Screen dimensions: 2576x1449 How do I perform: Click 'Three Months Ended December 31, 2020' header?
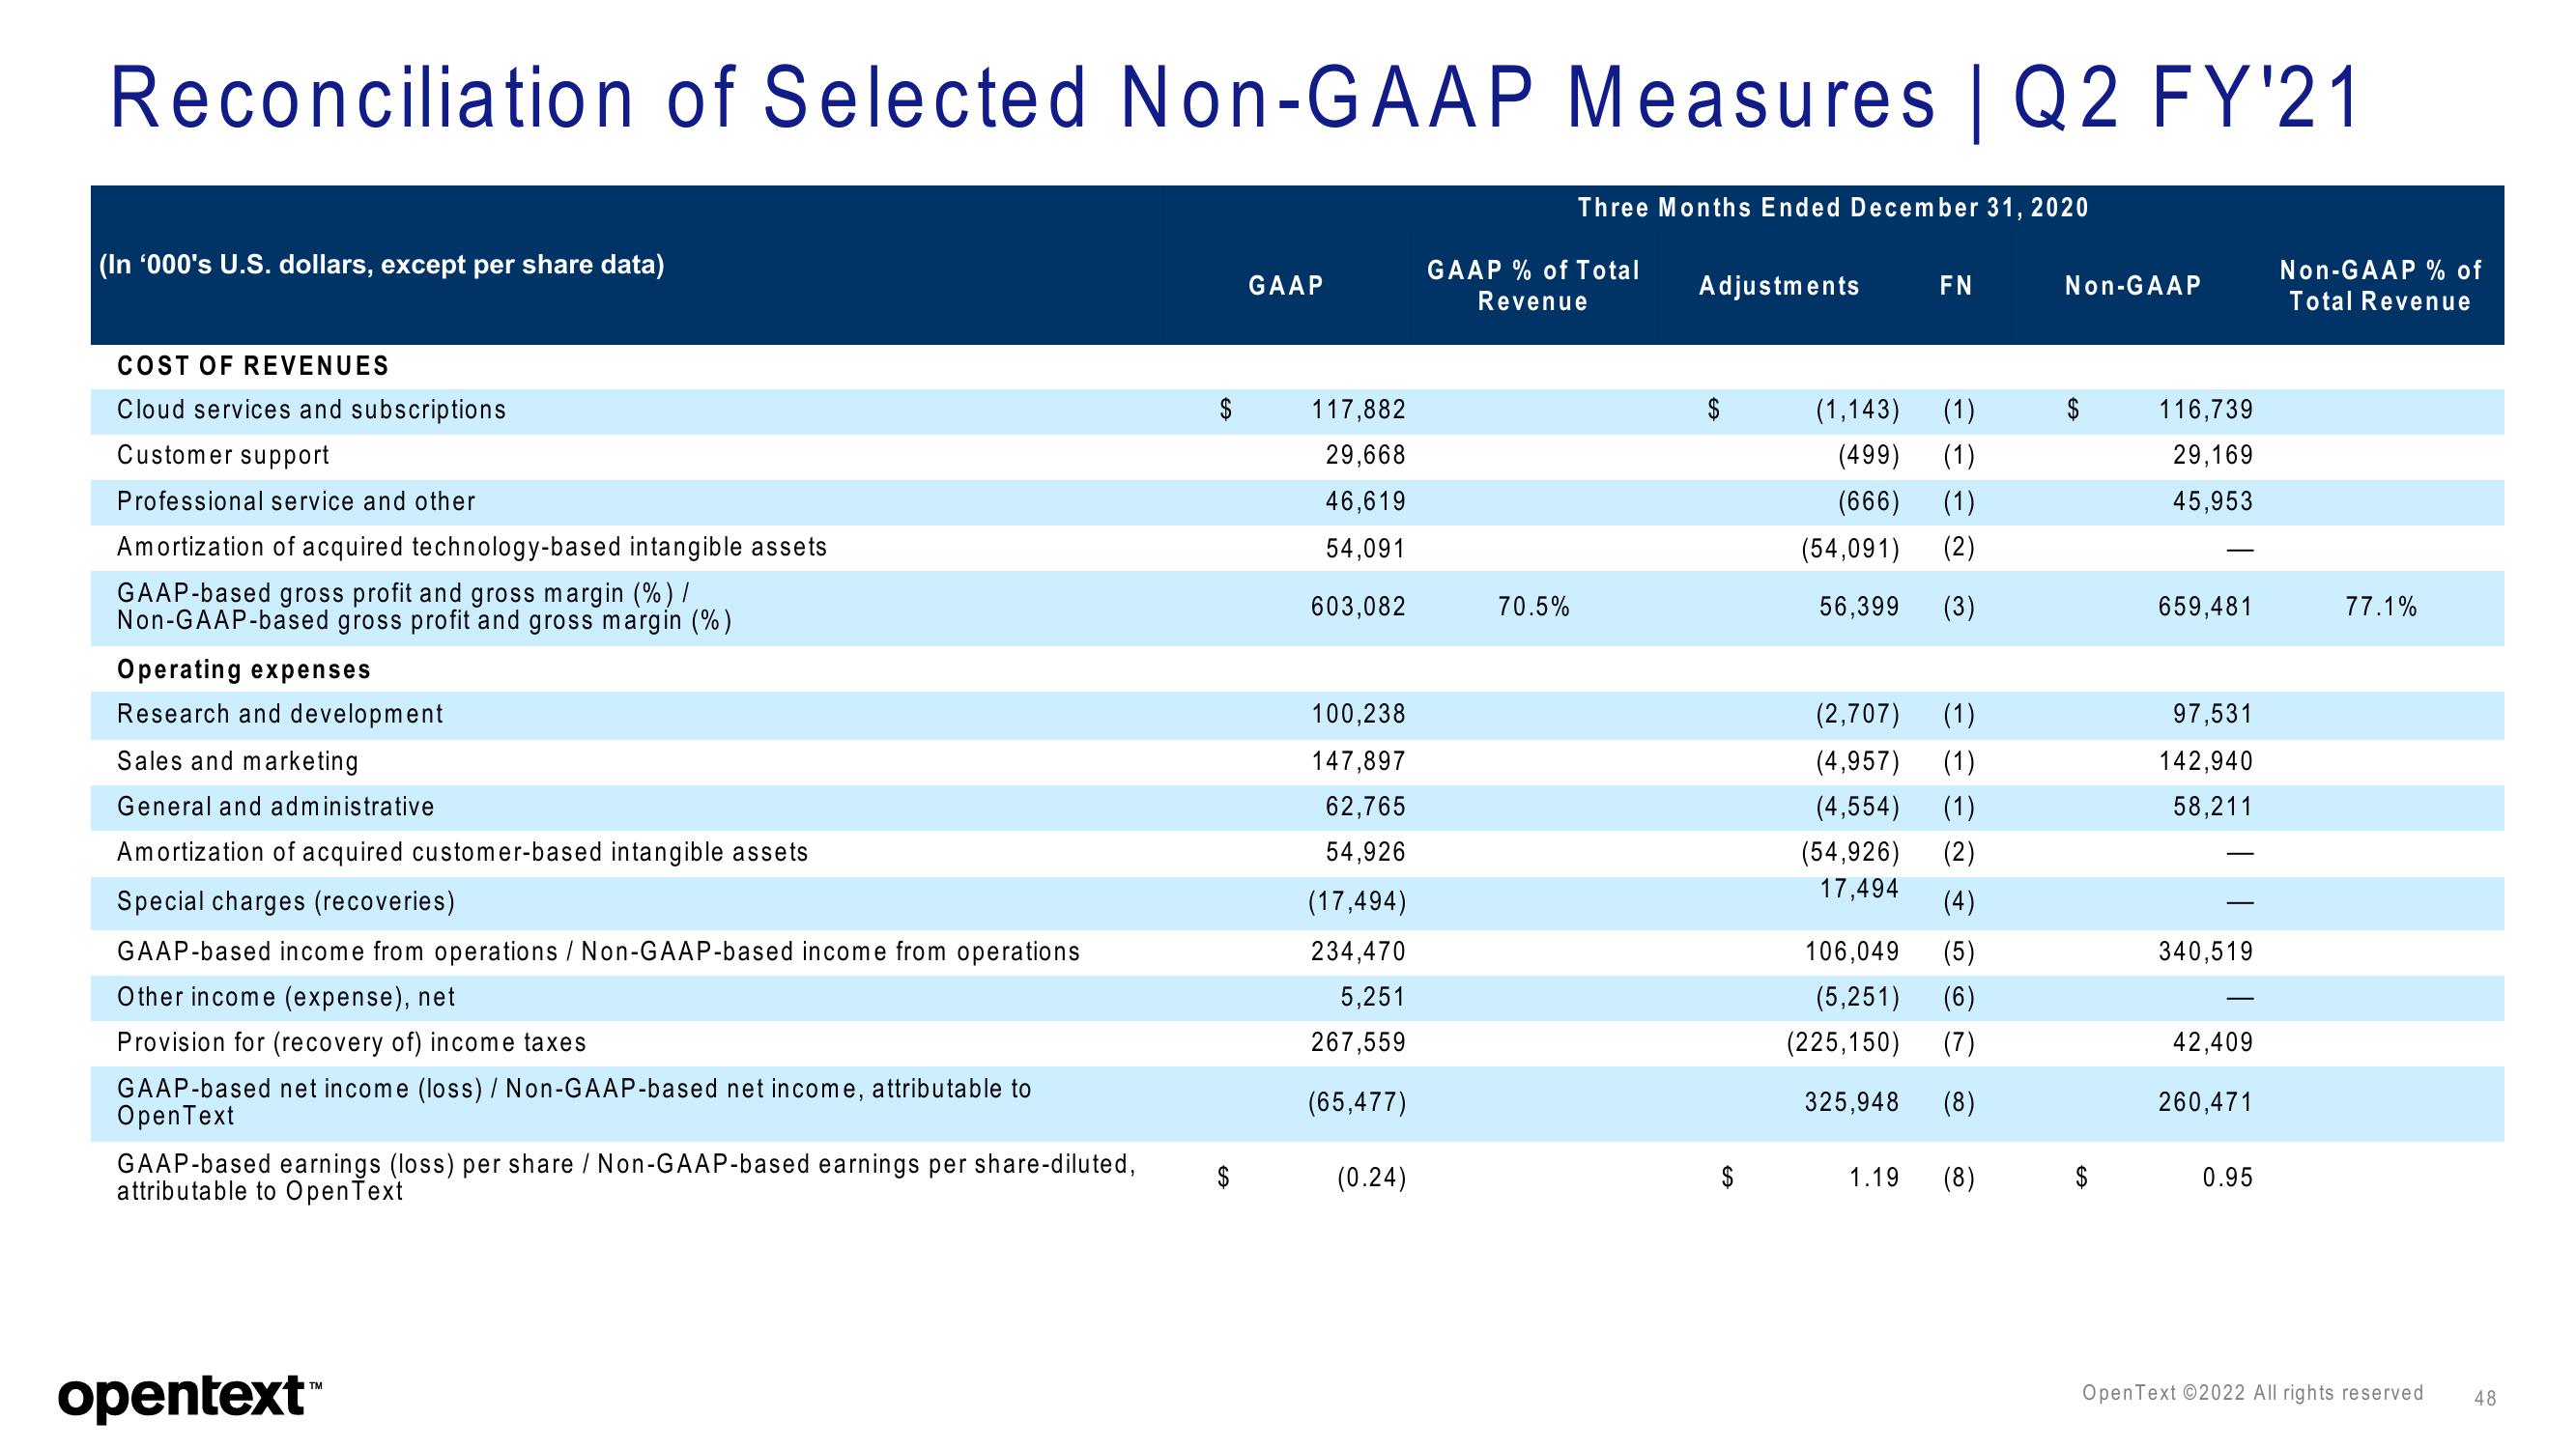[1833, 208]
